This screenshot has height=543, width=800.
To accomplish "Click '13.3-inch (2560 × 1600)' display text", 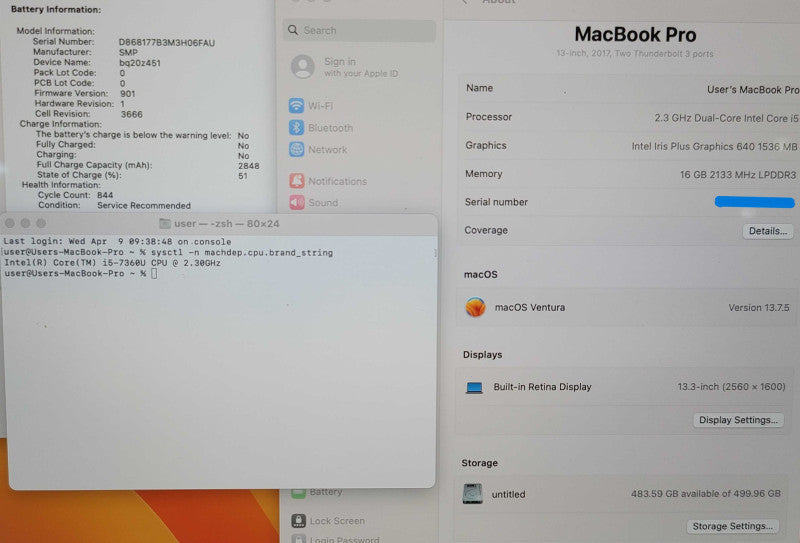I will pos(731,387).
